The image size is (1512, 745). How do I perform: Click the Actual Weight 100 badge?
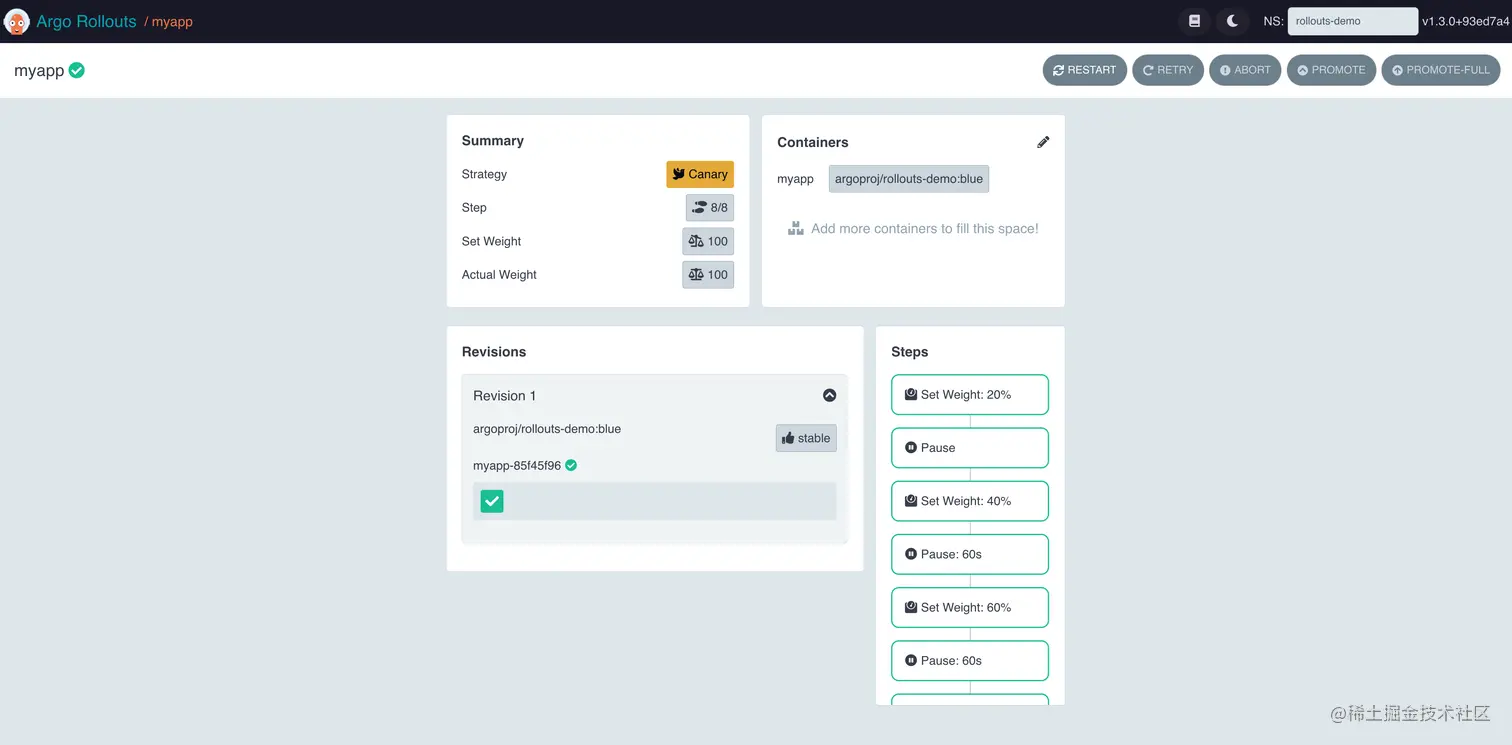(x=708, y=275)
